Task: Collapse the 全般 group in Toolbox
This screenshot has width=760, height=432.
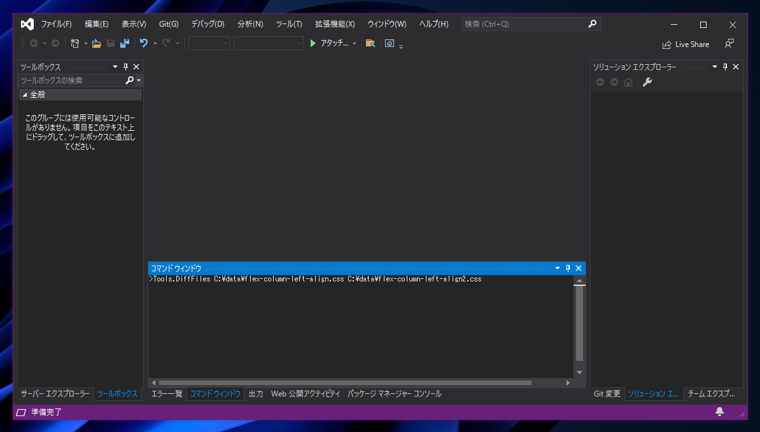Action: (25, 95)
